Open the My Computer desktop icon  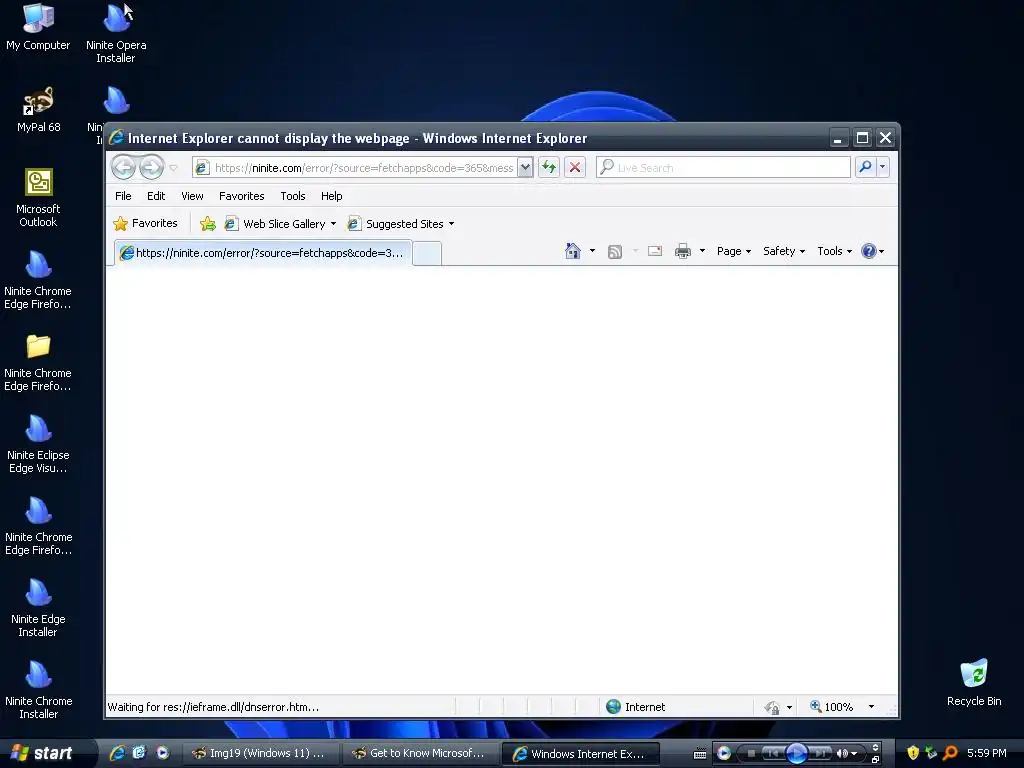pyautogui.click(x=38, y=27)
